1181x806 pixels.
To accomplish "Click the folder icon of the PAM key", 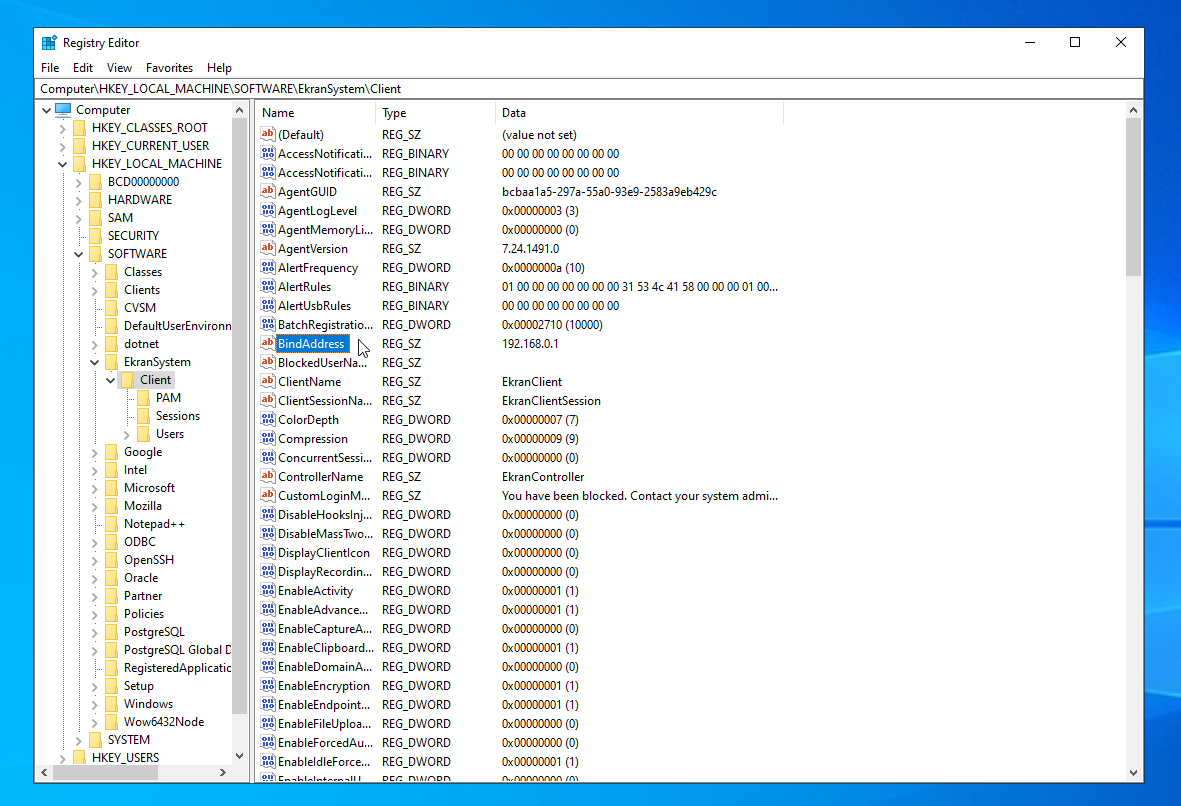I will point(143,398).
